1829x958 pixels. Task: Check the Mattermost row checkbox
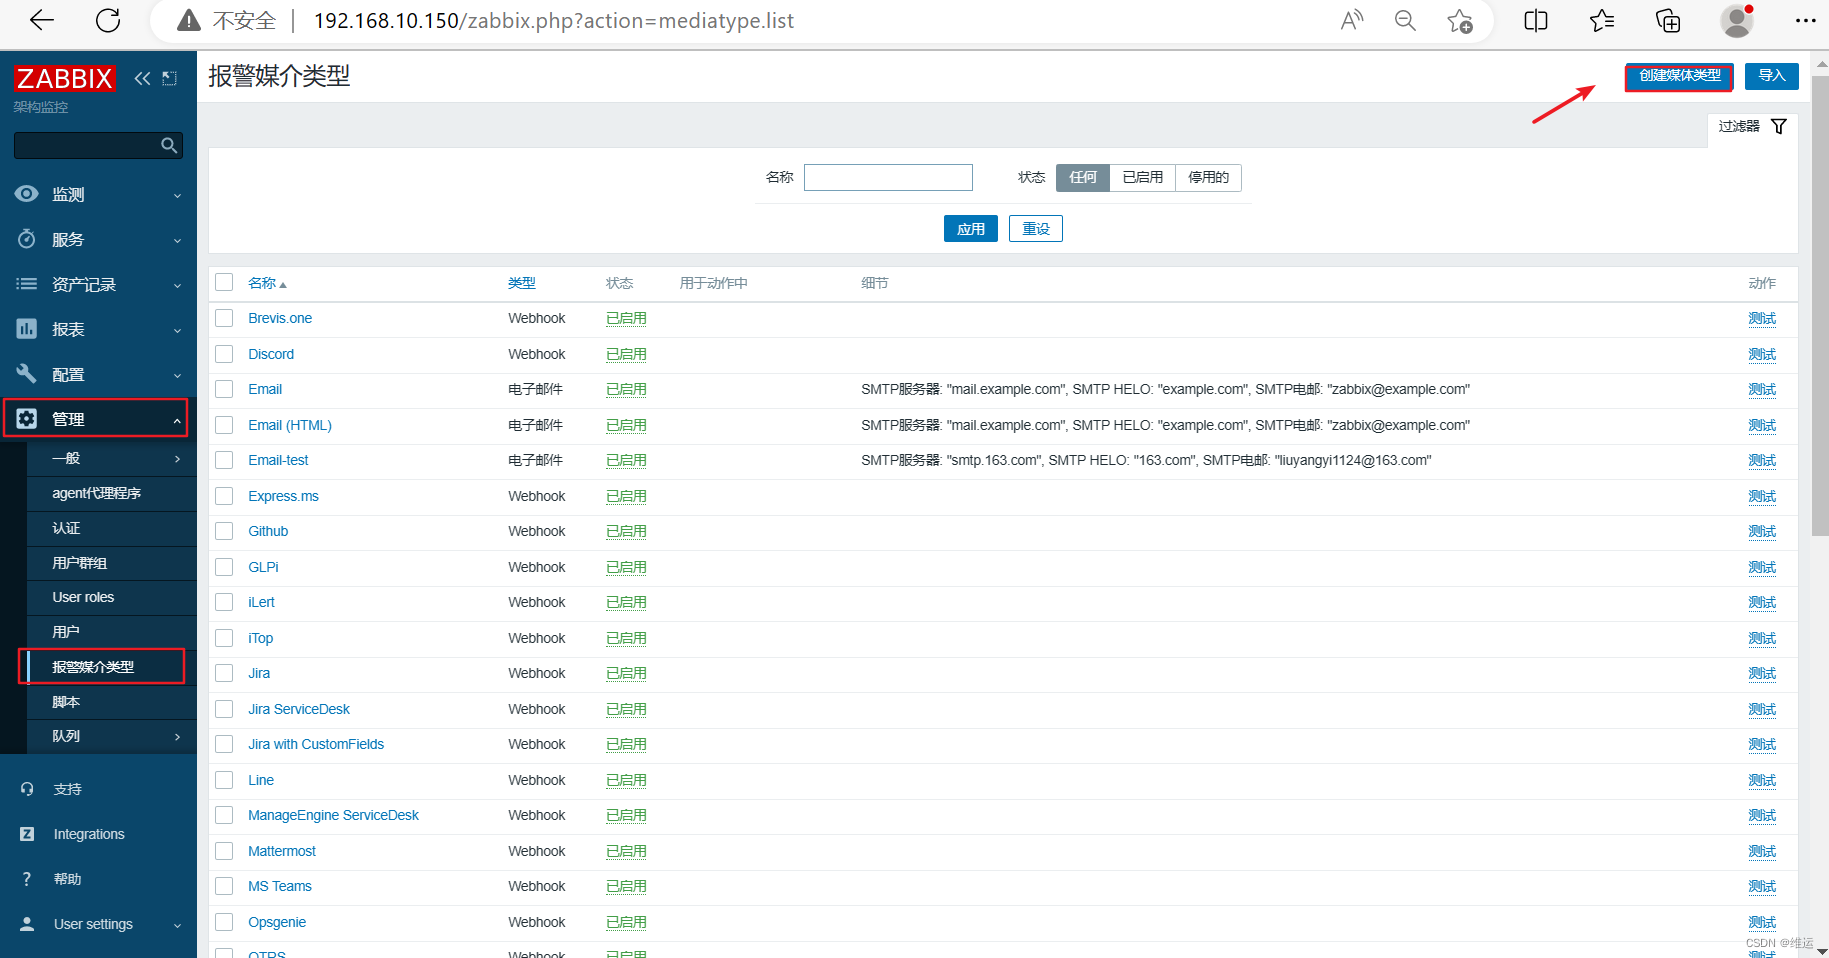[x=224, y=851]
